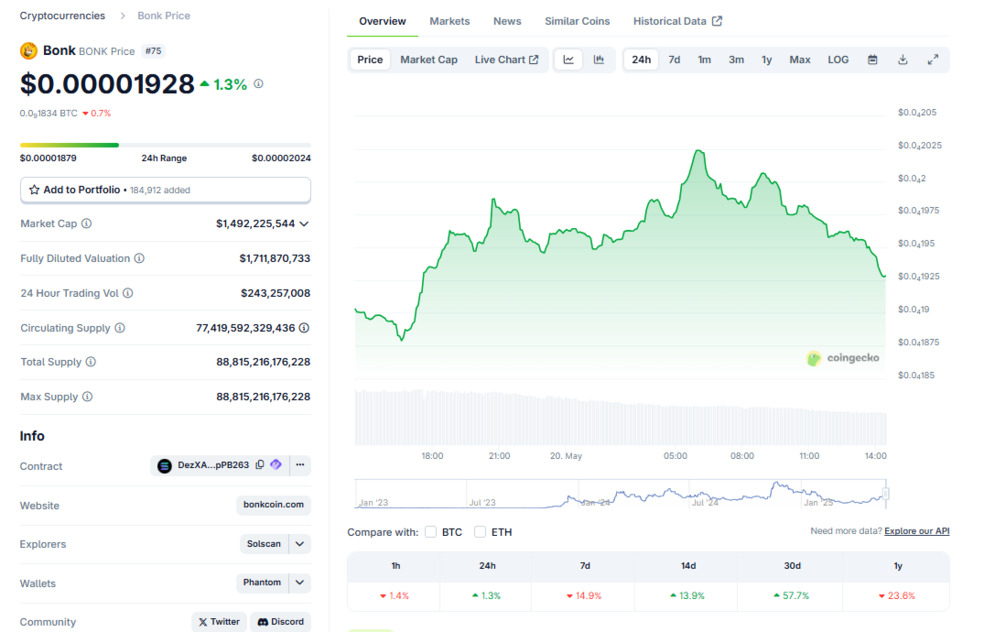Click Add to Portfolio button
The image size is (984, 632).
(x=166, y=190)
